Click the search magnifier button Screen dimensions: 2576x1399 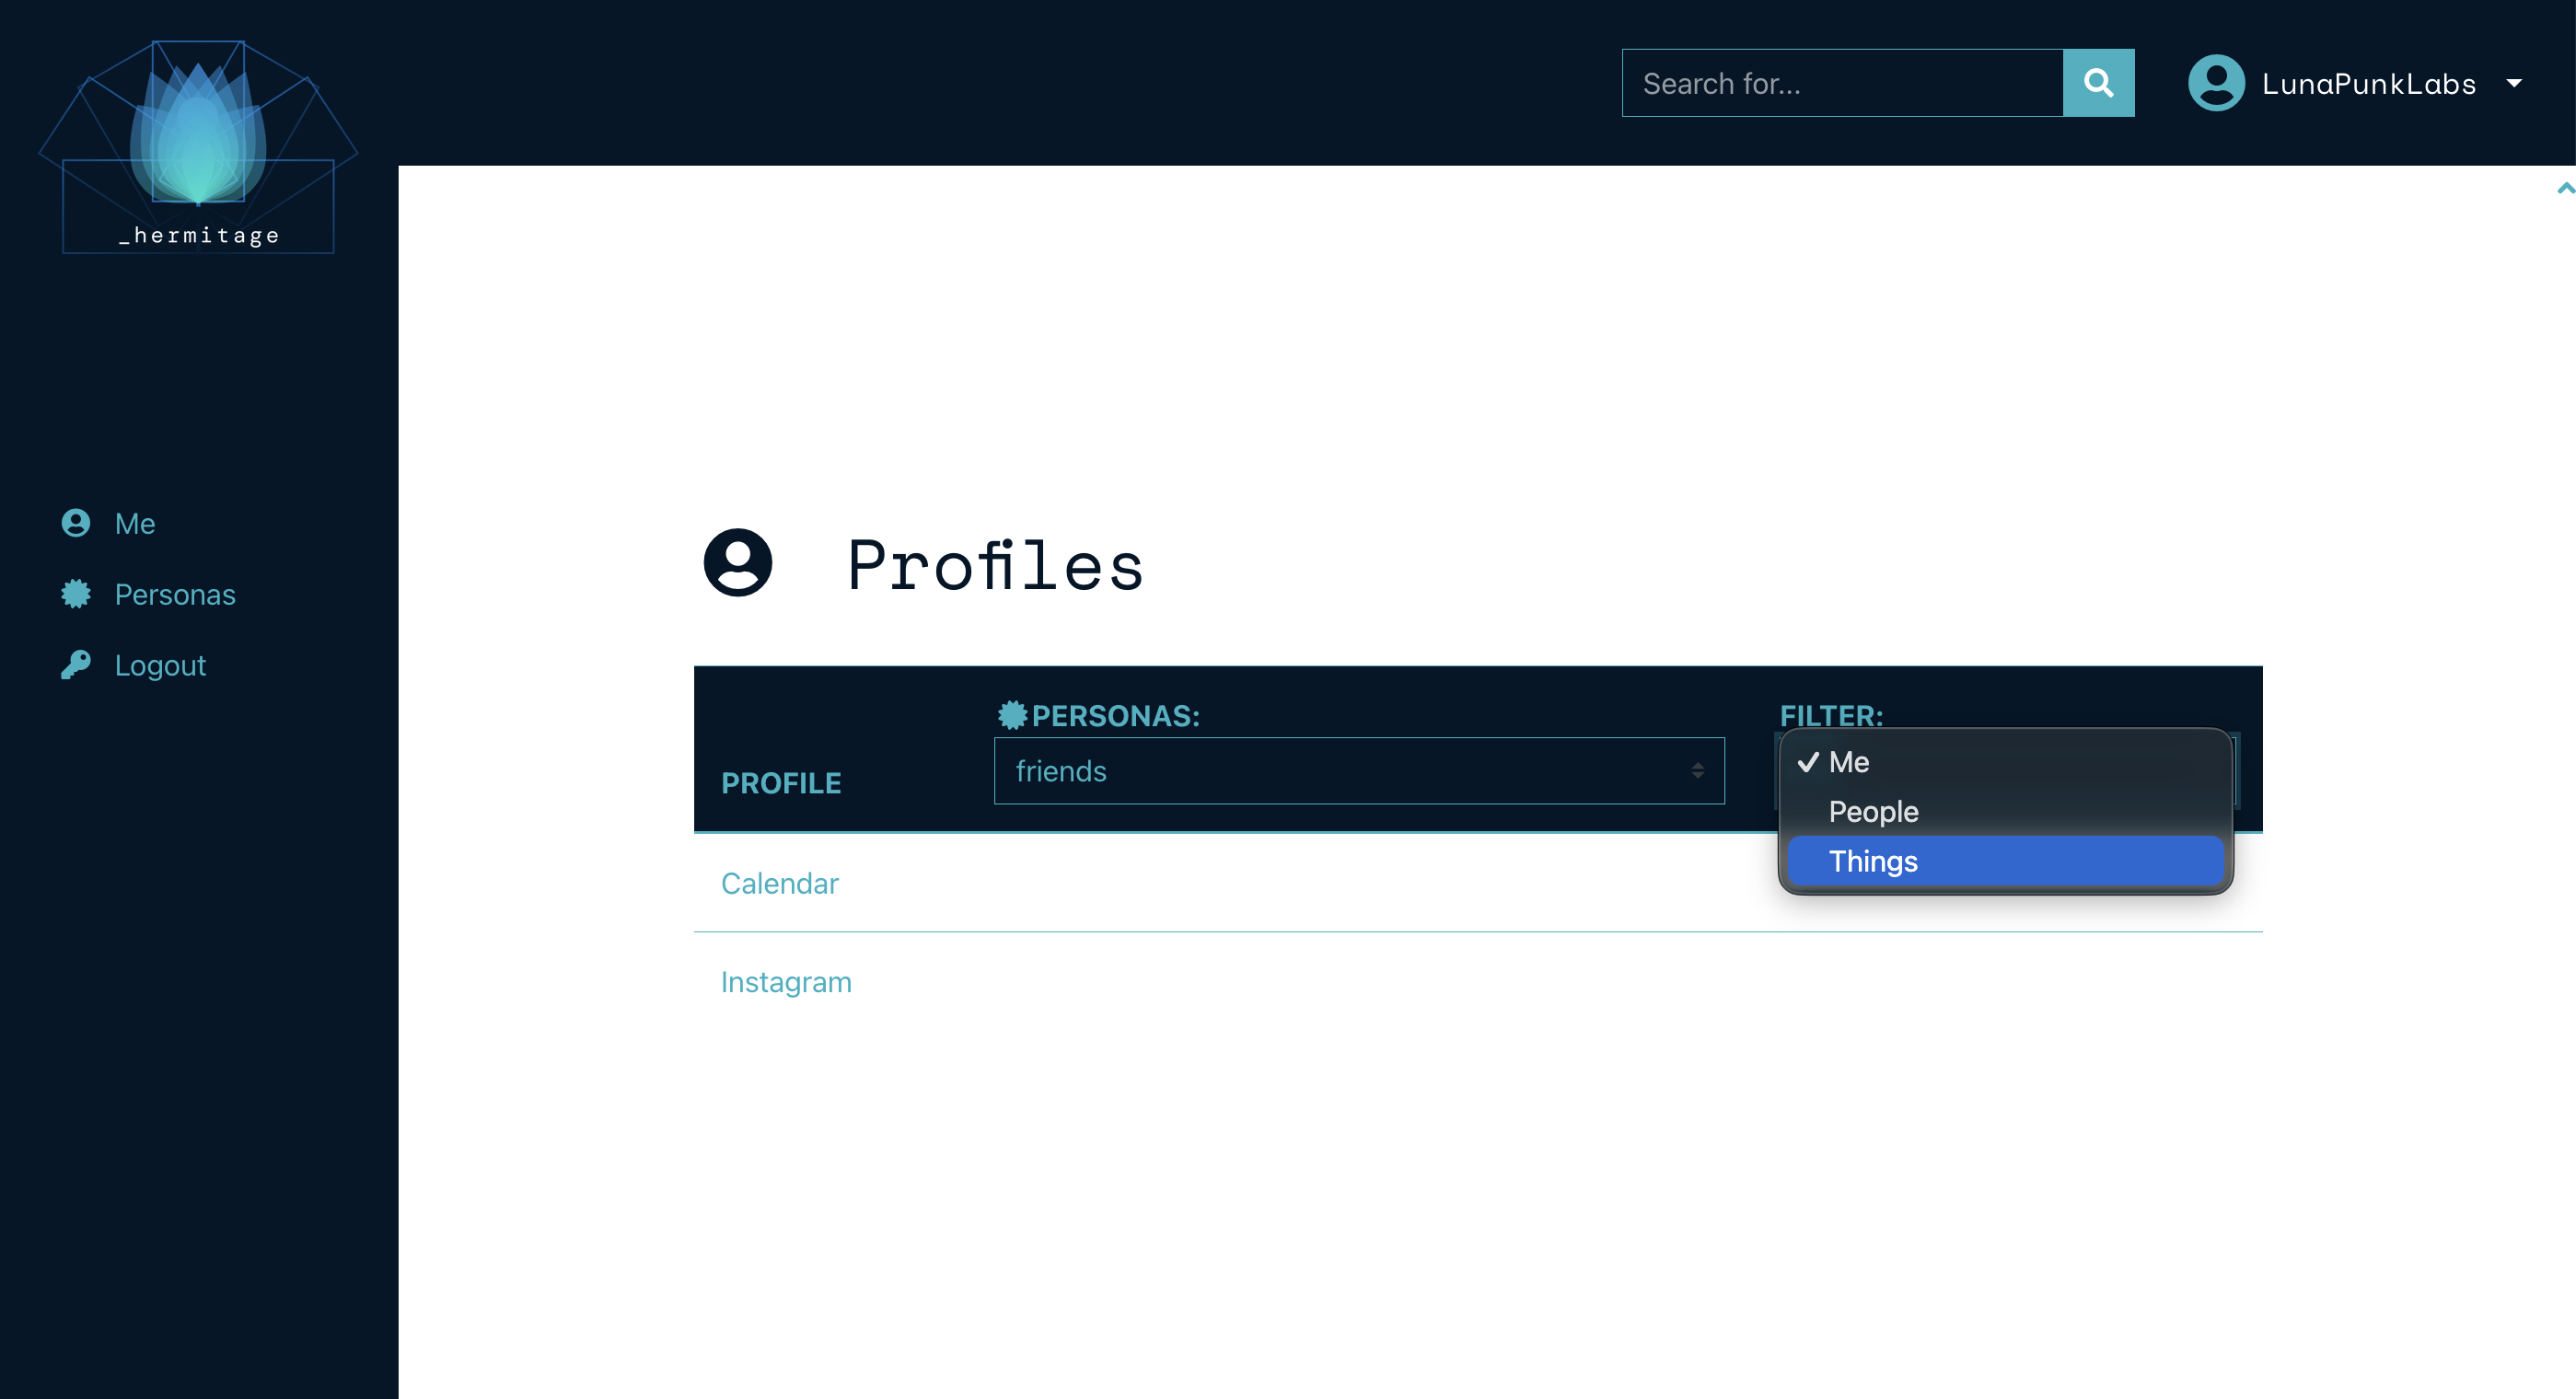[x=2098, y=82]
